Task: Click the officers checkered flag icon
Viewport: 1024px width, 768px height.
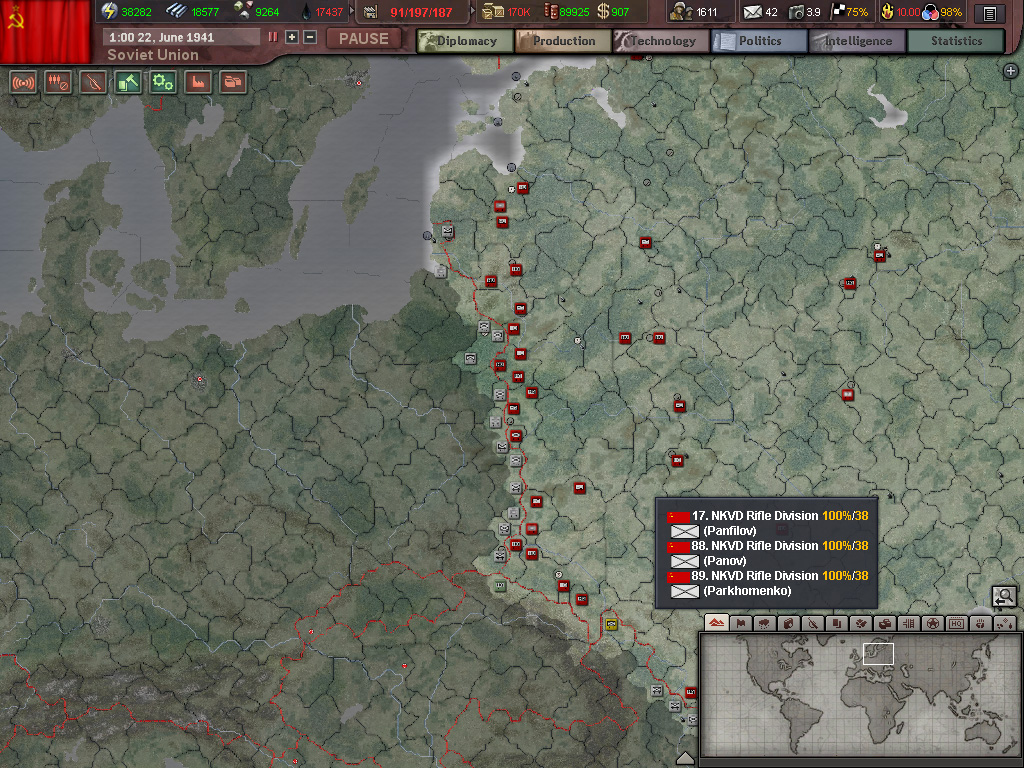Action: tap(837, 11)
